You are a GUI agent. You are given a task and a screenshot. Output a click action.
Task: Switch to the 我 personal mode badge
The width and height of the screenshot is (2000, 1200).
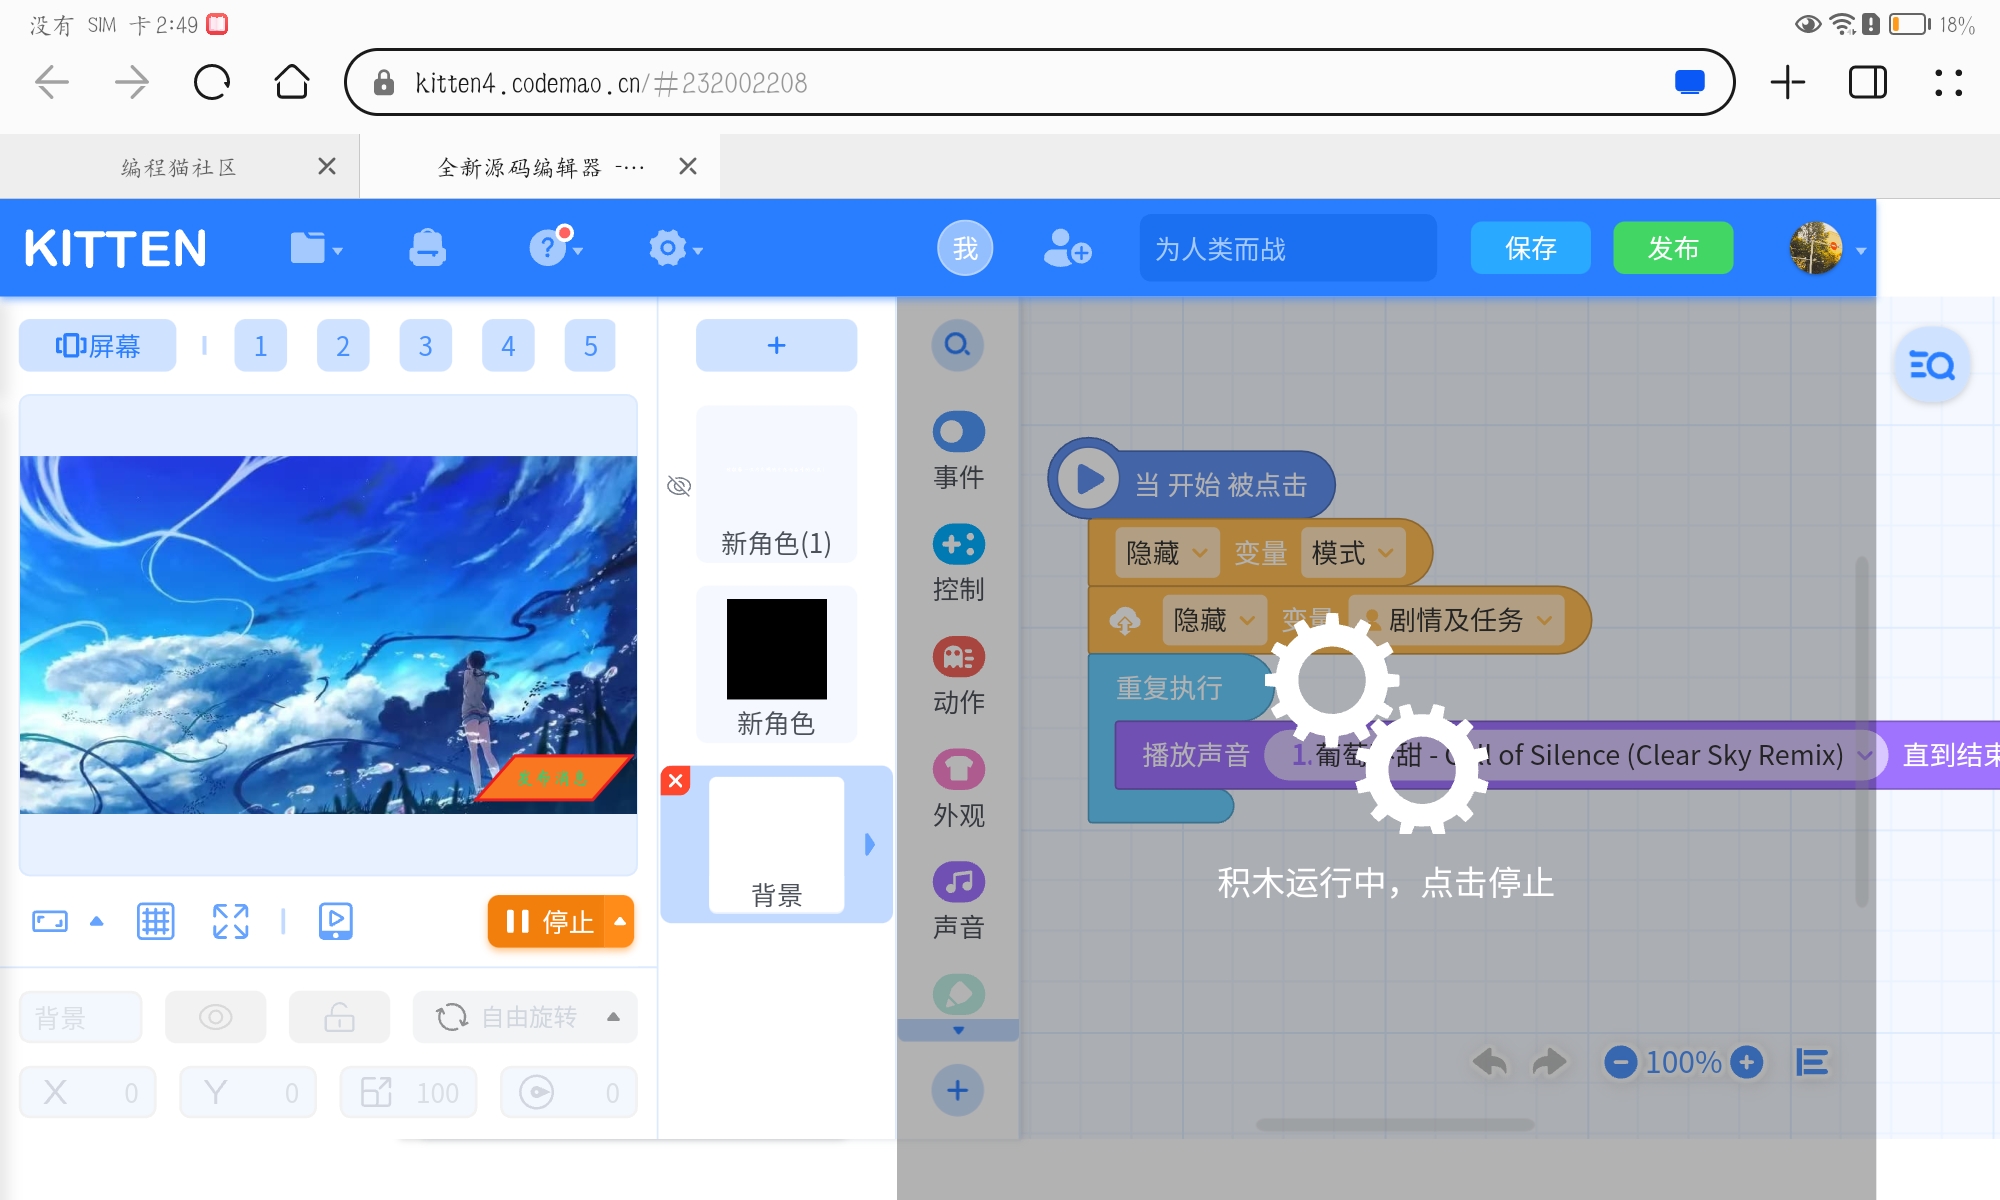965,248
